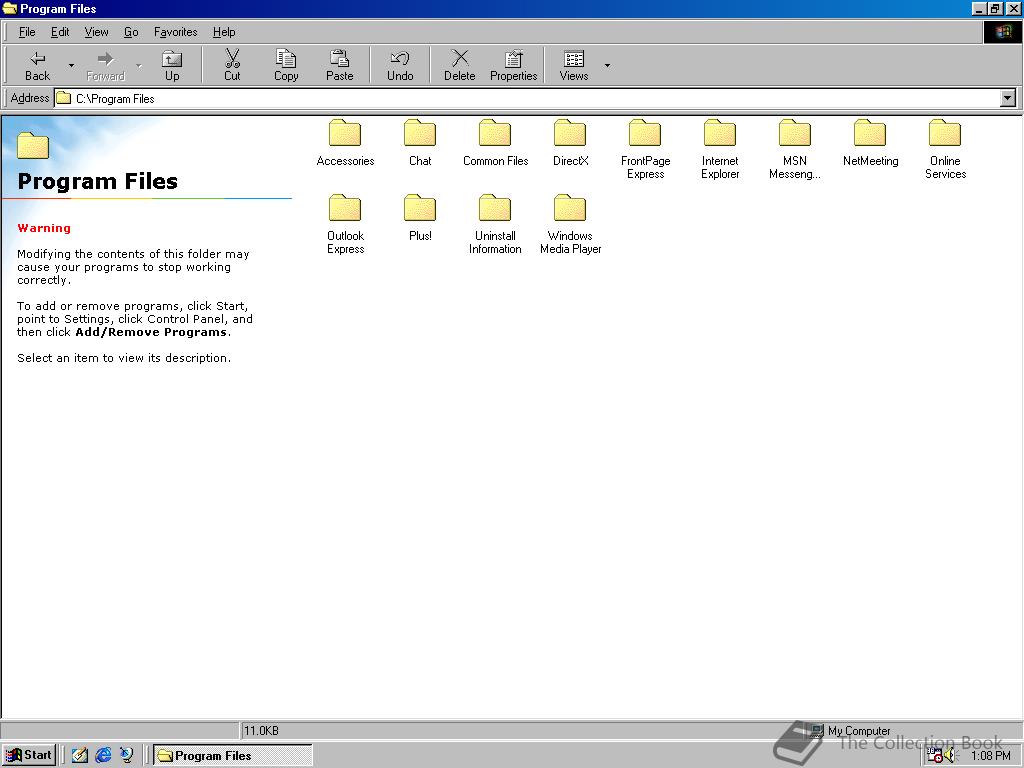Select the Windows Media Player folder
Image resolution: width=1024 pixels, height=768 pixels.
point(570,225)
